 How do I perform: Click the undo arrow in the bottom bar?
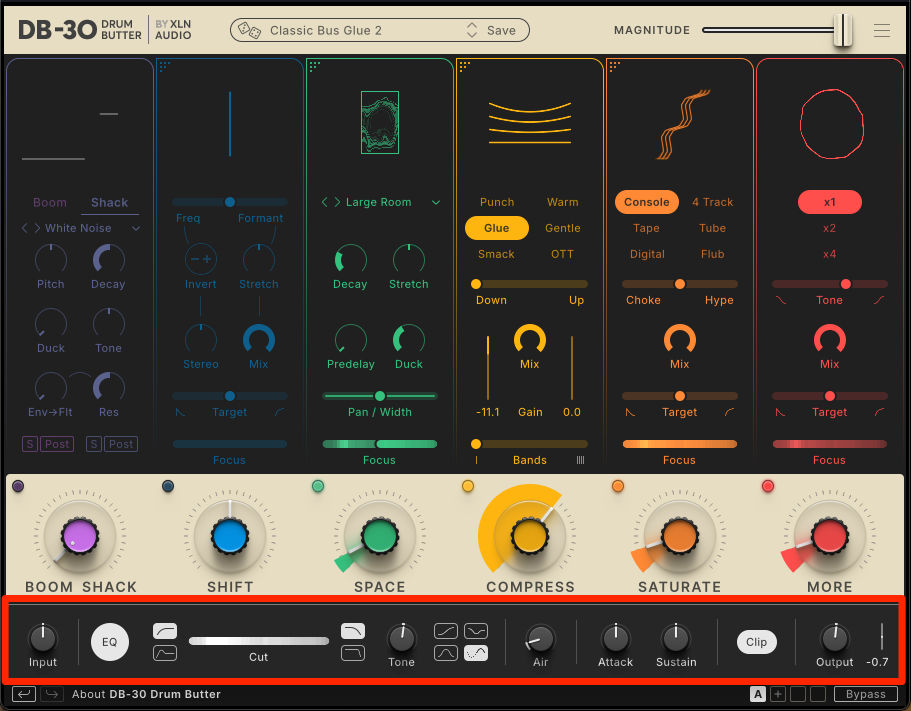pos(23,694)
